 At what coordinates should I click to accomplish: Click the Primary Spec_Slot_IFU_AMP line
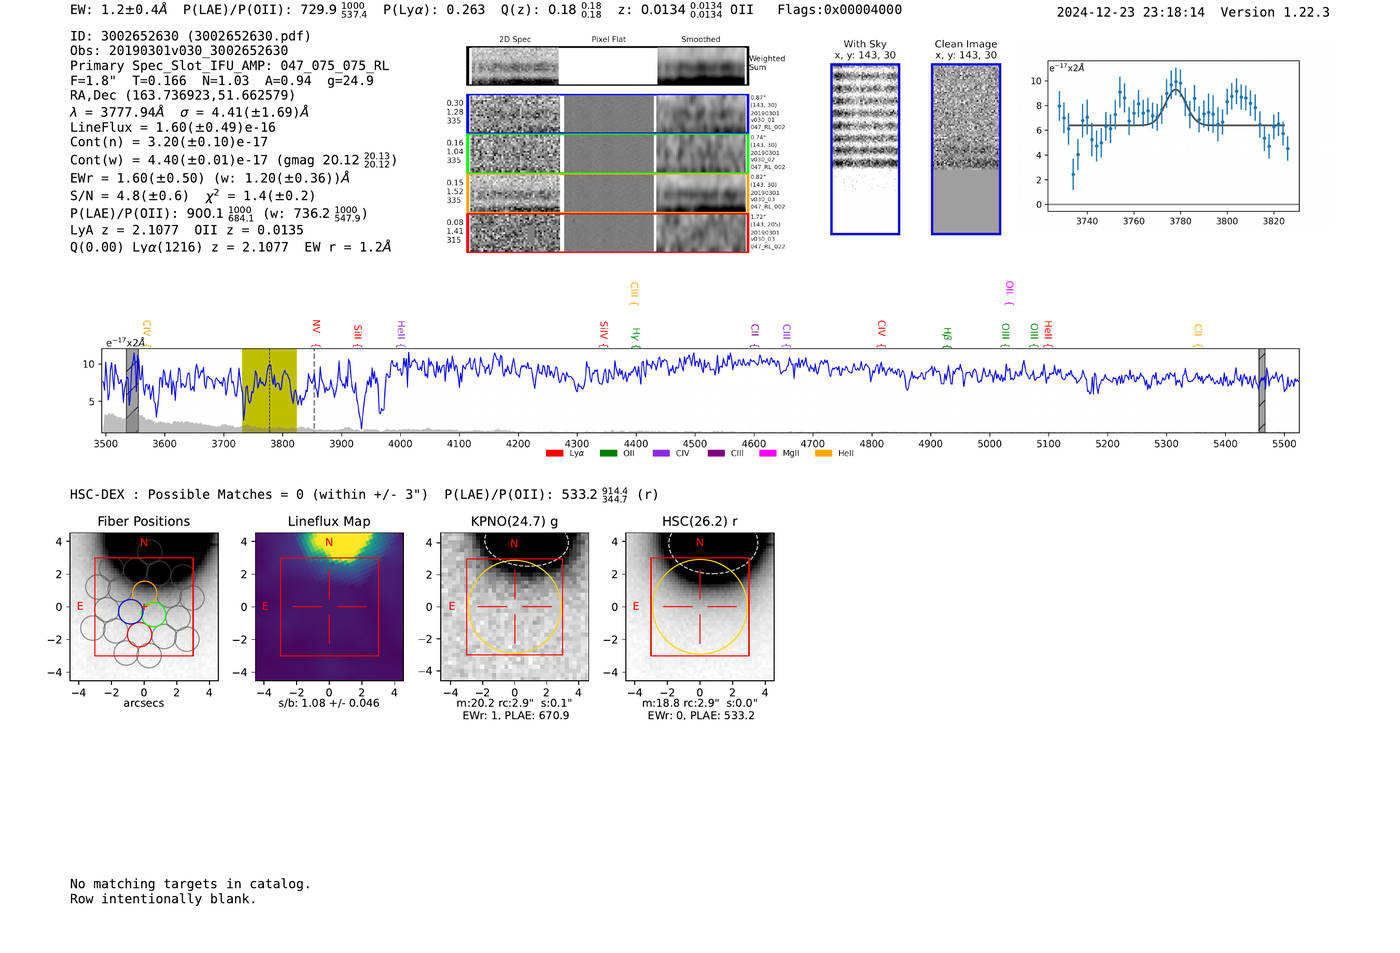230,66
